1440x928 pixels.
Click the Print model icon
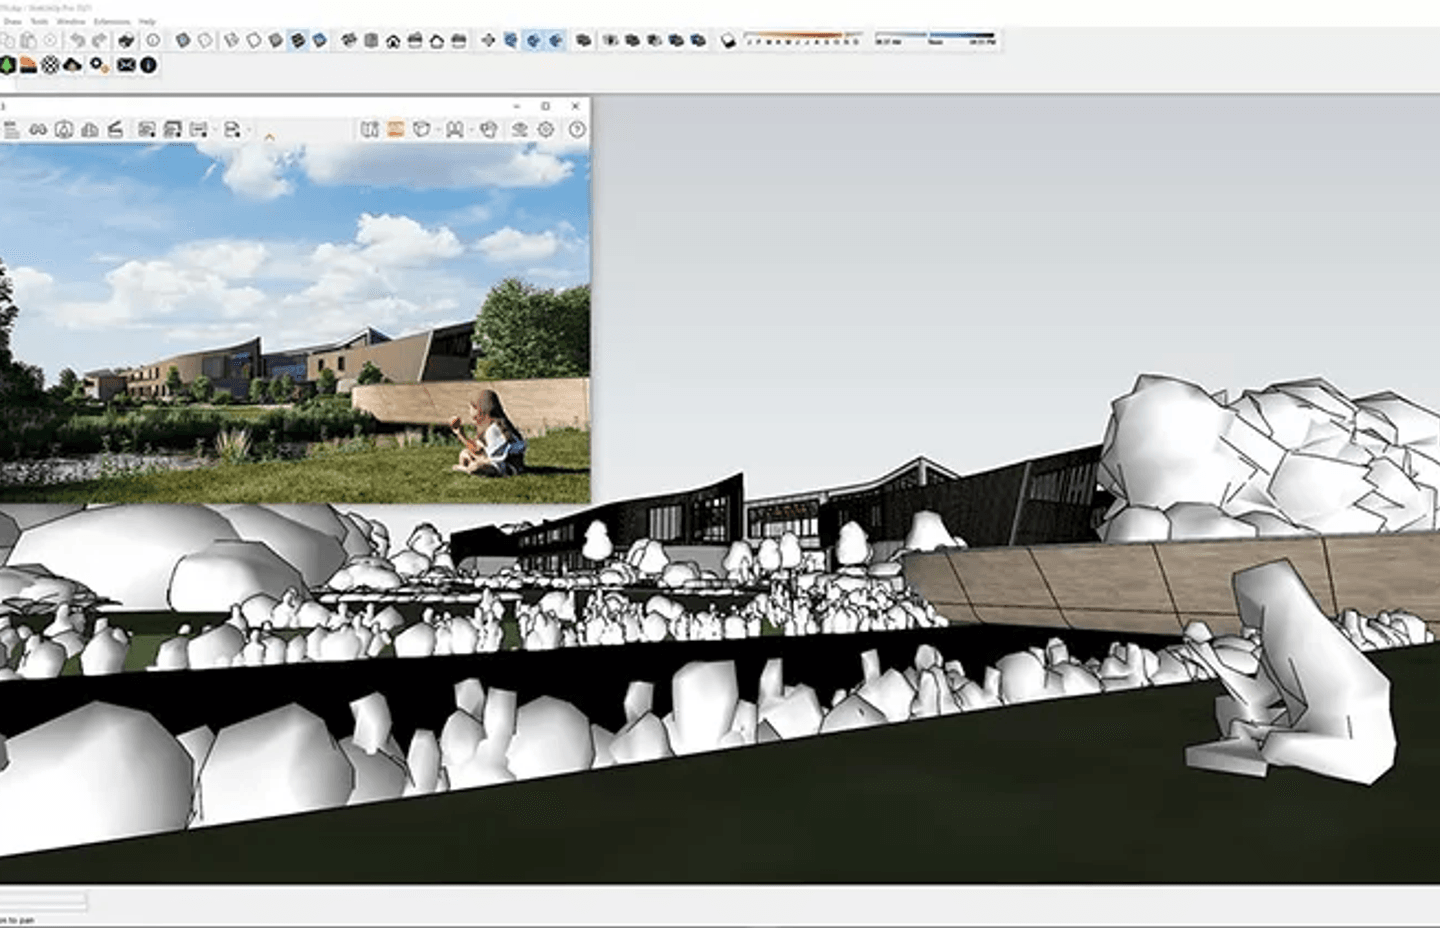[125, 41]
